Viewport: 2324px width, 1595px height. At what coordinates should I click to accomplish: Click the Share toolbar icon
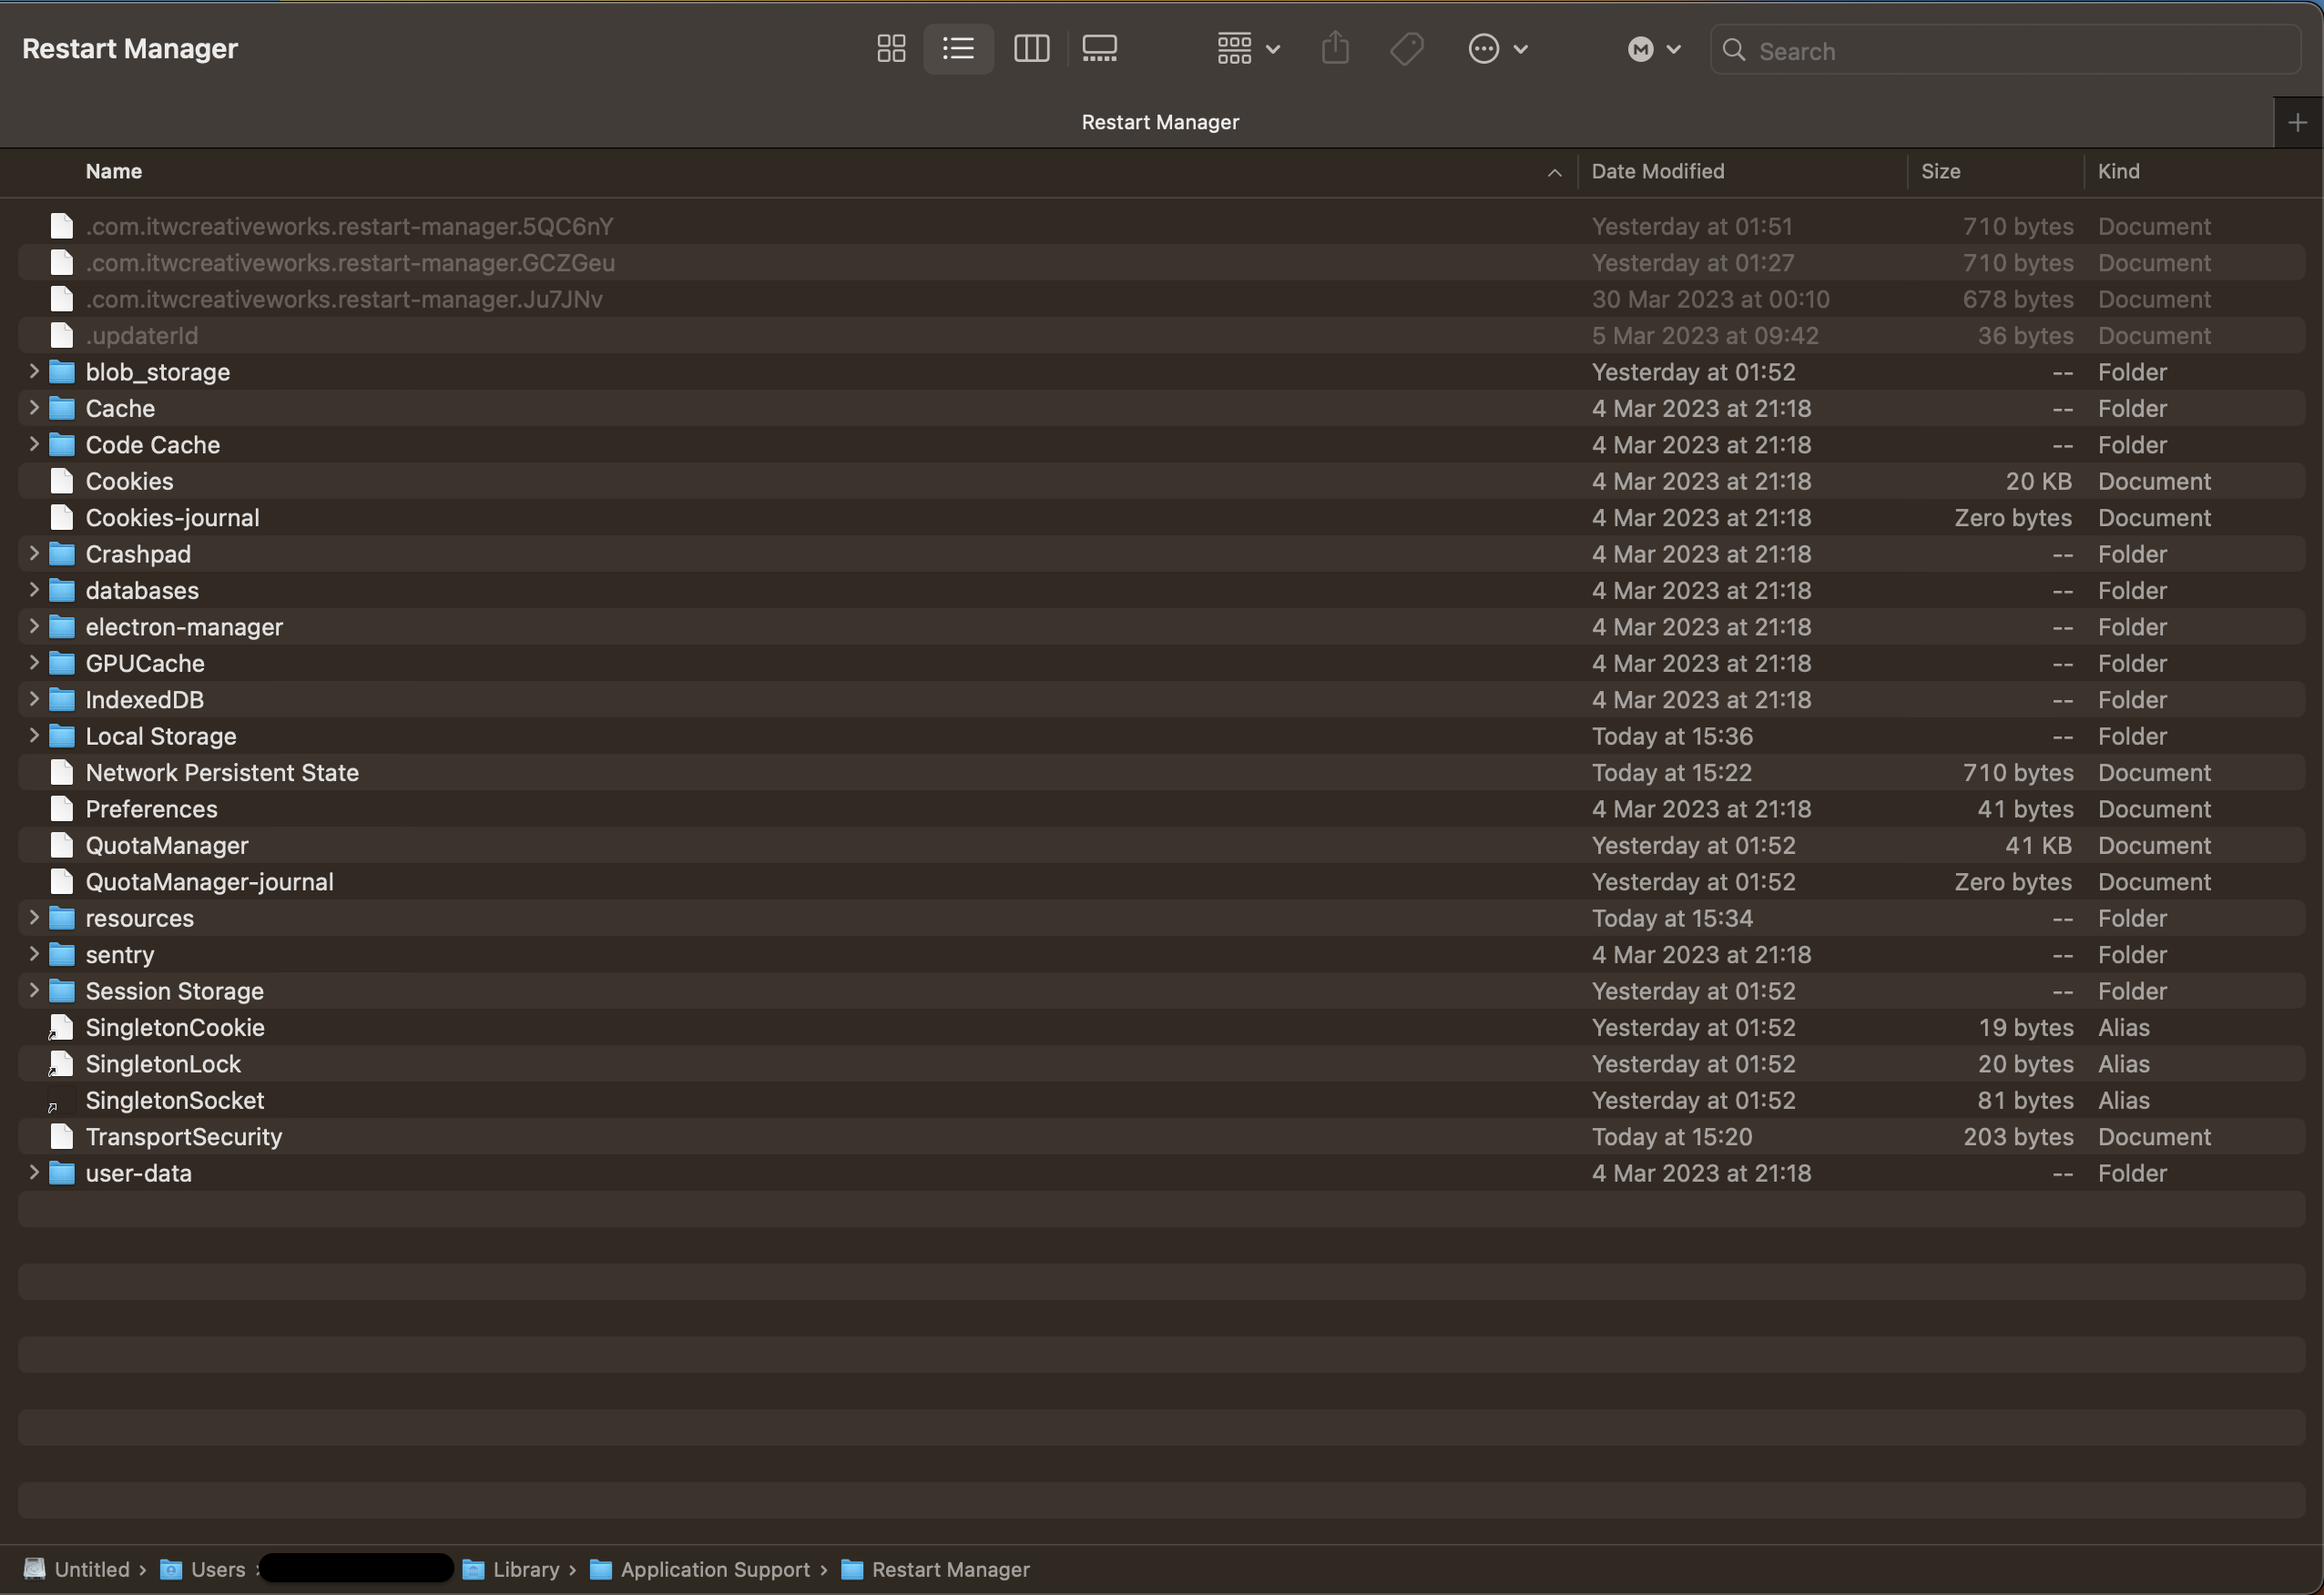[1335, 49]
